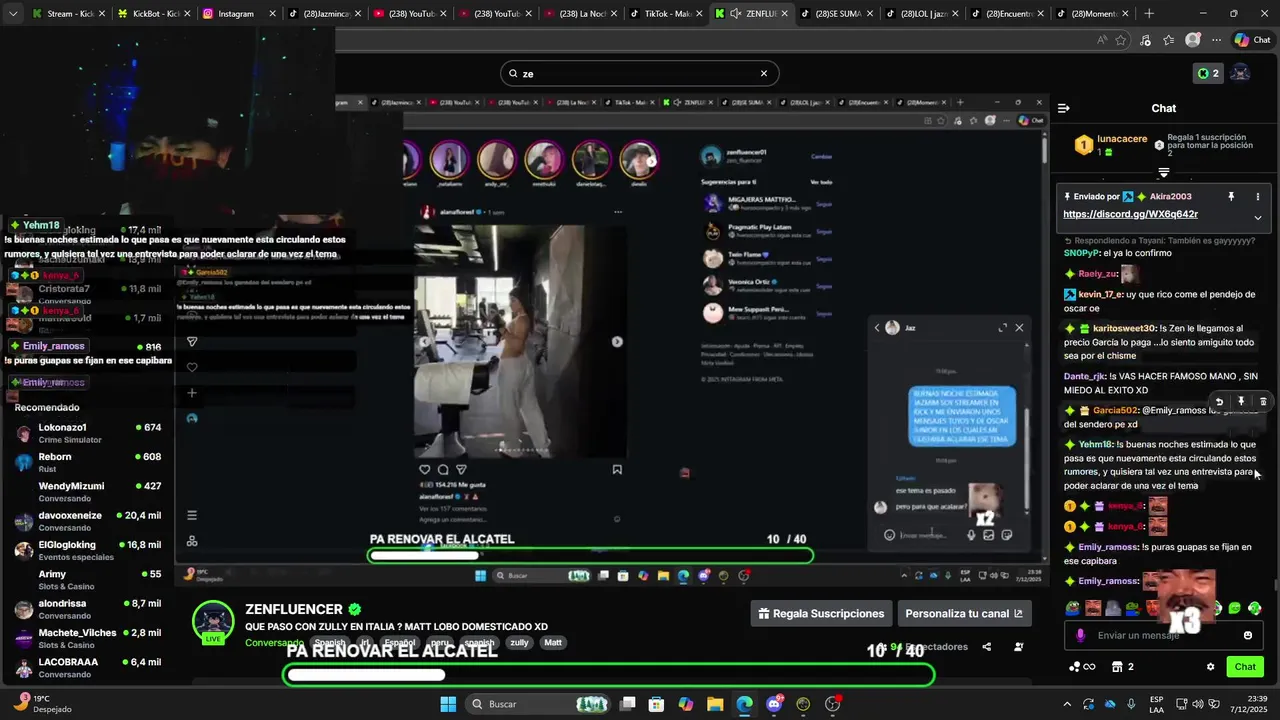Open Discord from the taskbar
1280x720 pixels.
[774, 704]
